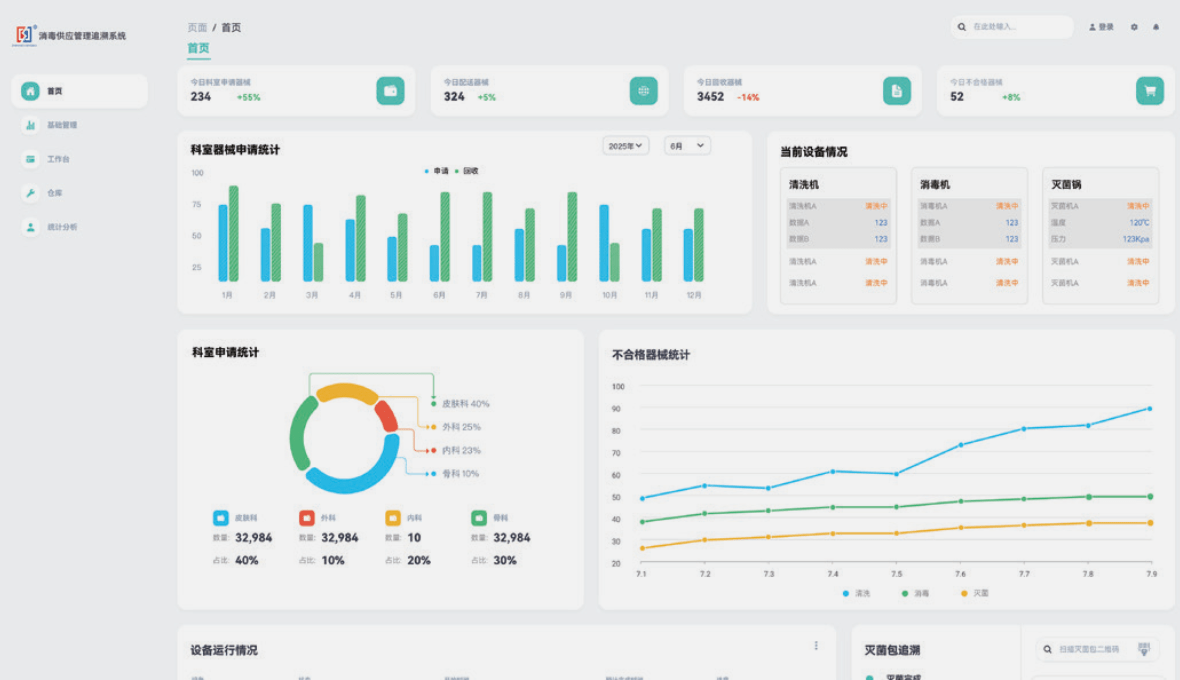The width and height of the screenshot is (1180, 680).
Task: Expand the 6月 month dropdown
Action: tap(687, 146)
